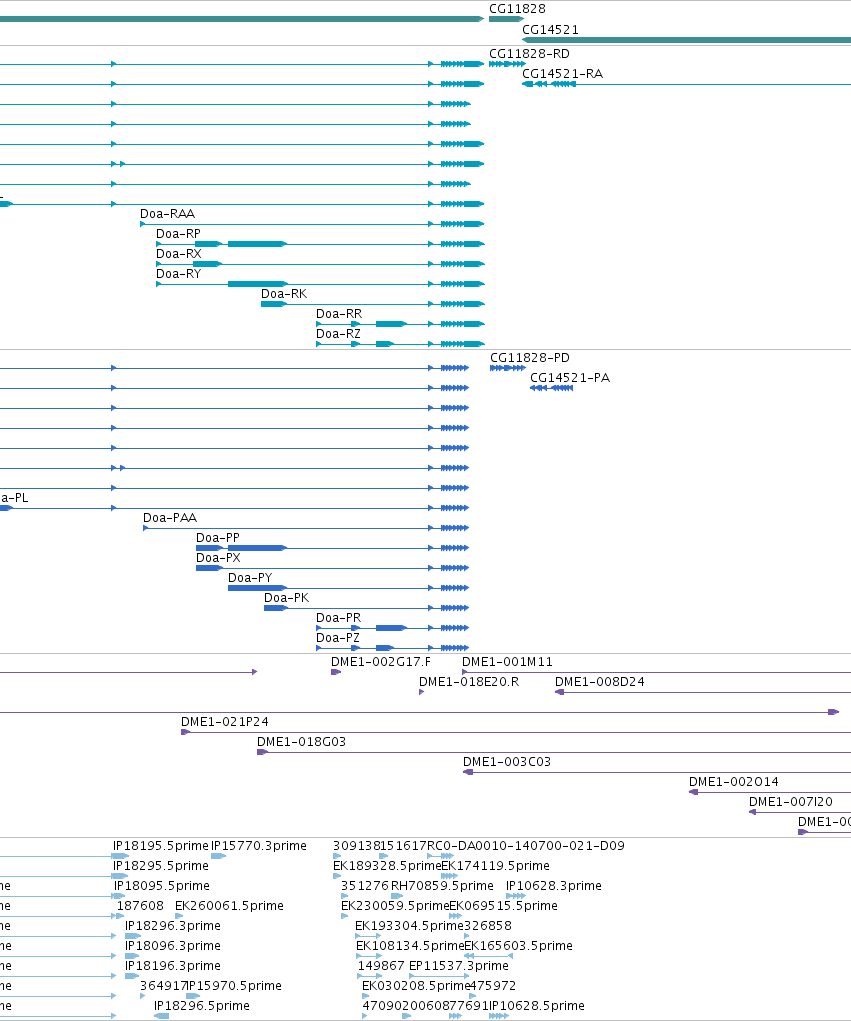The image size is (851, 1021).
Task: Select the Doa-RAA transcript label
Action: coord(167,214)
